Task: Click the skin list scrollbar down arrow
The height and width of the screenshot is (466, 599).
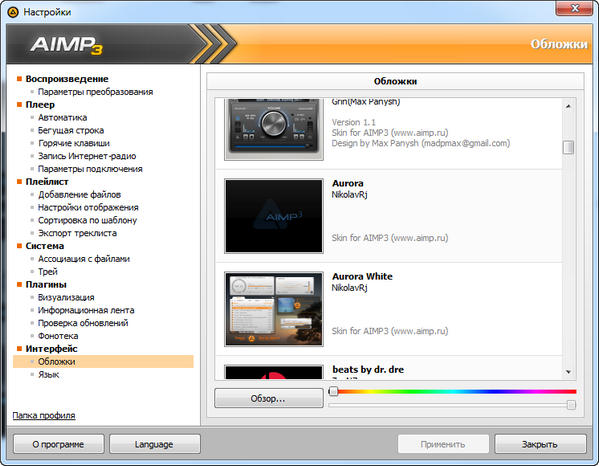Action: [568, 372]
